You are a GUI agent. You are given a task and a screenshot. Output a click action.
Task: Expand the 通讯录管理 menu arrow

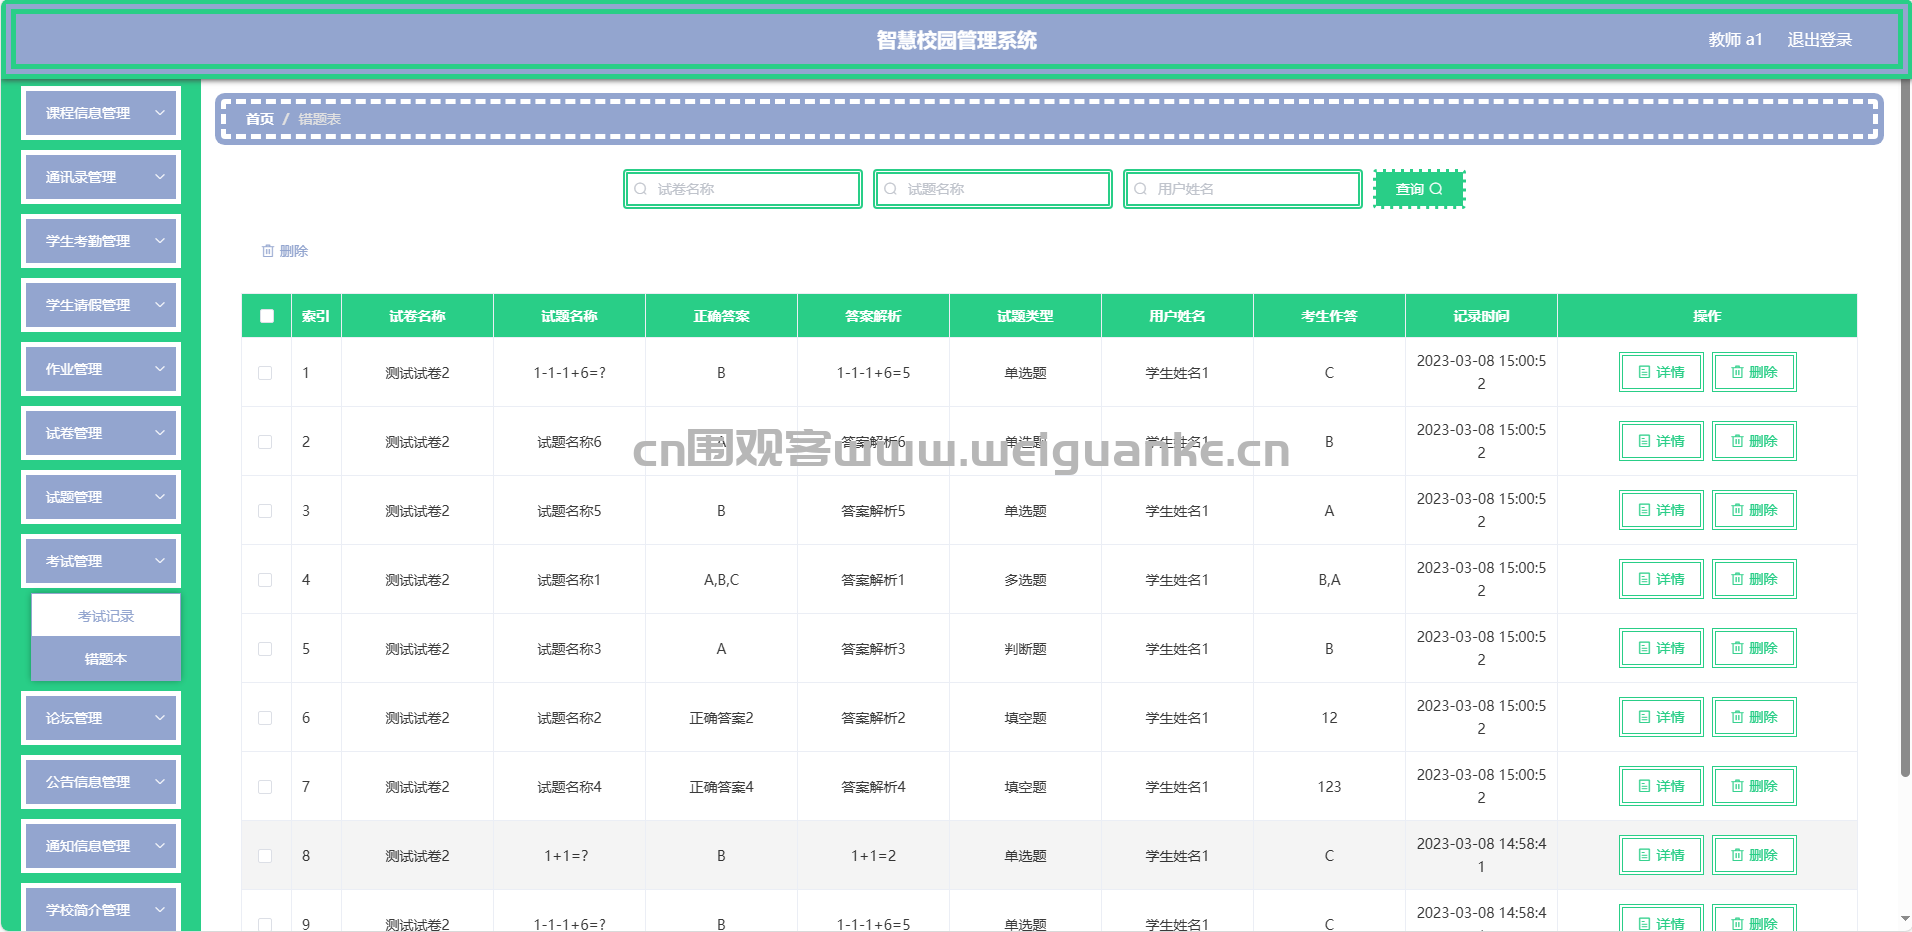[160, 177]
